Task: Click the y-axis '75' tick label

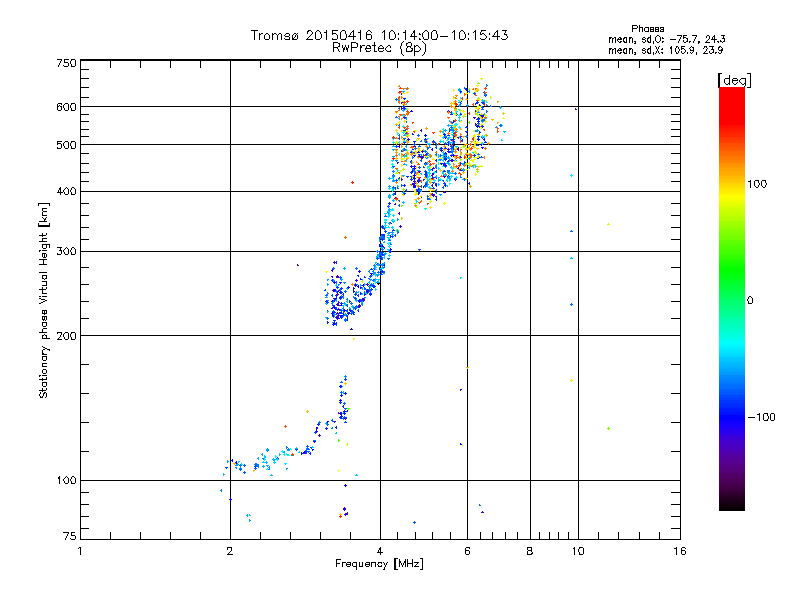Action: (x=70, y=536)
